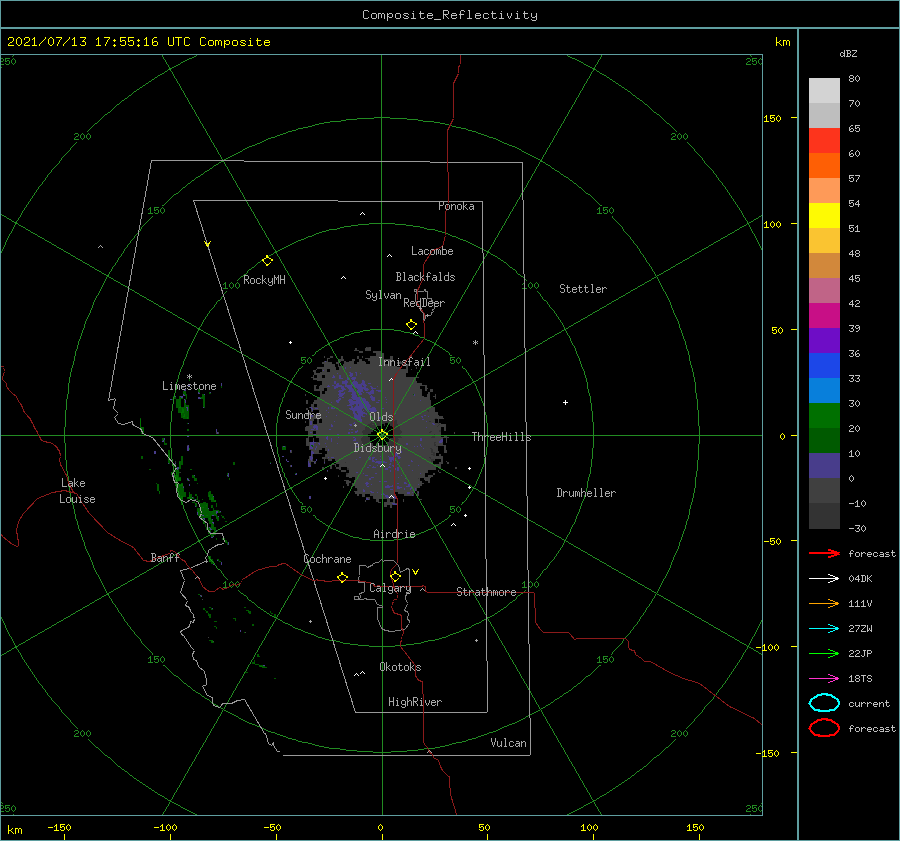Click the yellow diamond marker below Cochrane
Image resolution: width=900 pixels, height=841 pixels.
[x=343, y=578]
